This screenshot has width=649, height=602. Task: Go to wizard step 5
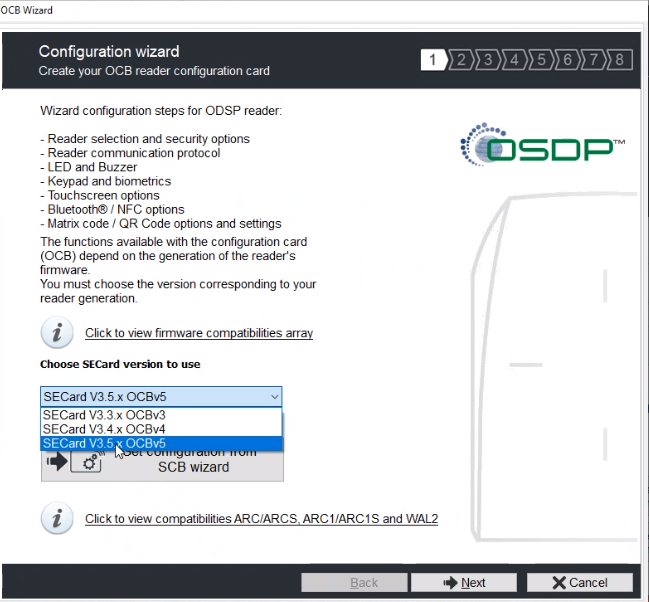point(541,60)
